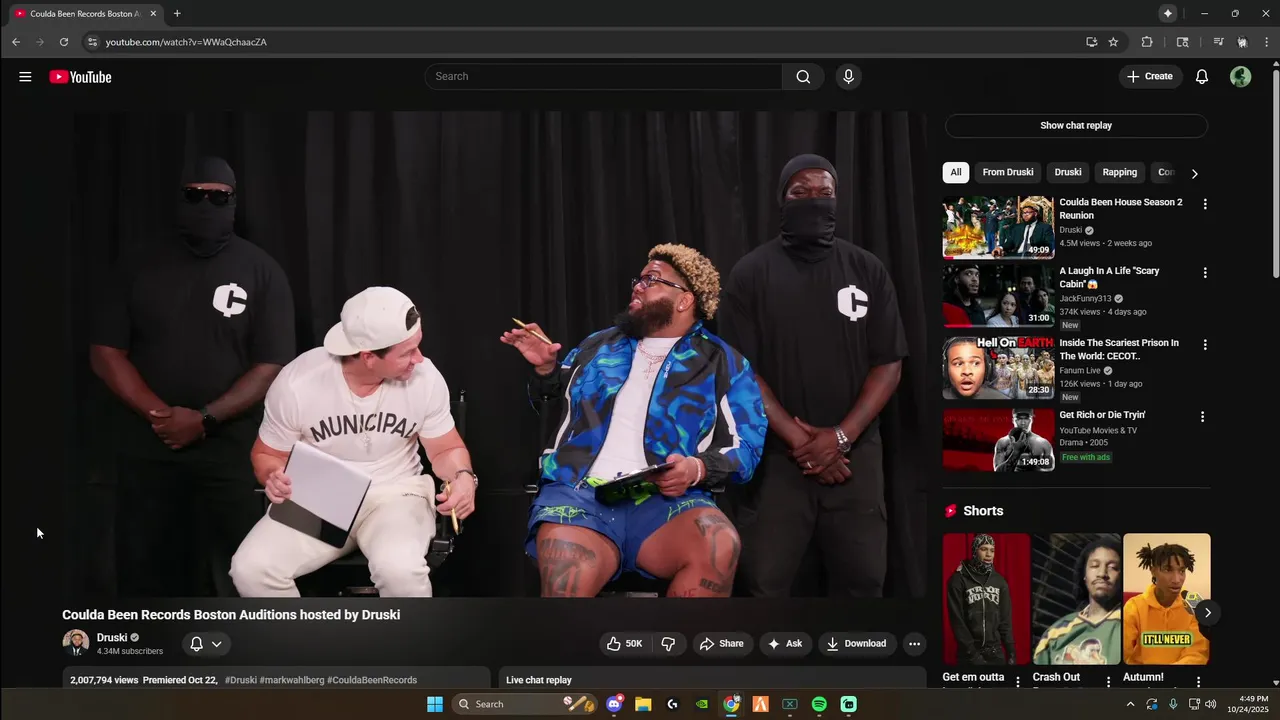The width and height of the screenshot is (1280, 720).
Task: Open options for Inside The Scariest Prison video
Action: [1205, 345]
